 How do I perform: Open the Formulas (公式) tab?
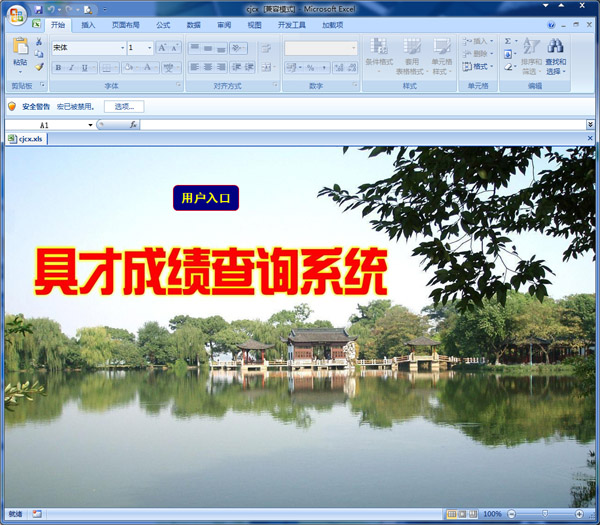[163, 25]
